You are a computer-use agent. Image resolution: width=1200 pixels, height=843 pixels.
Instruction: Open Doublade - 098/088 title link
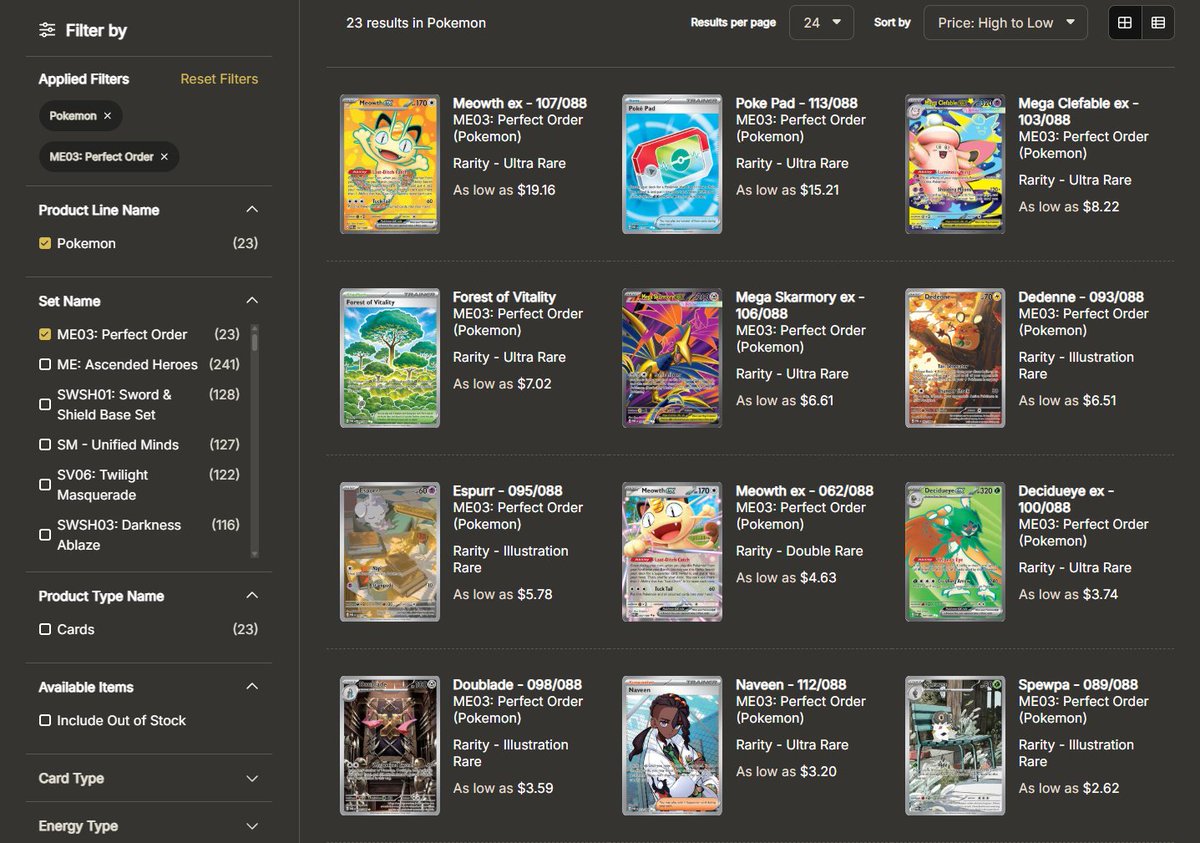pyautogui.click(x=518, y=685)
